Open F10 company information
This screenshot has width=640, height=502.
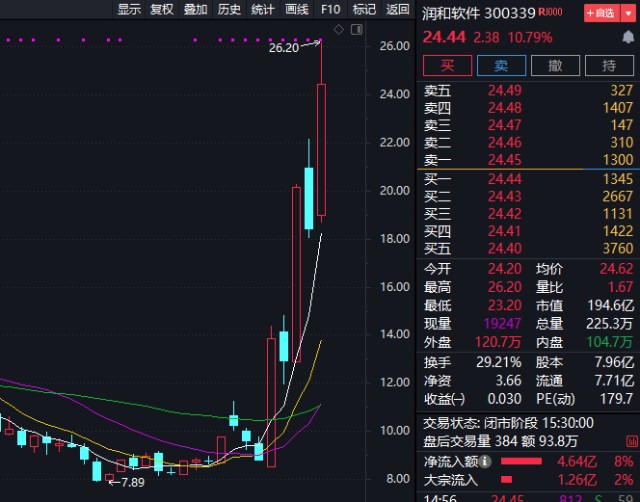click(330, 9)
